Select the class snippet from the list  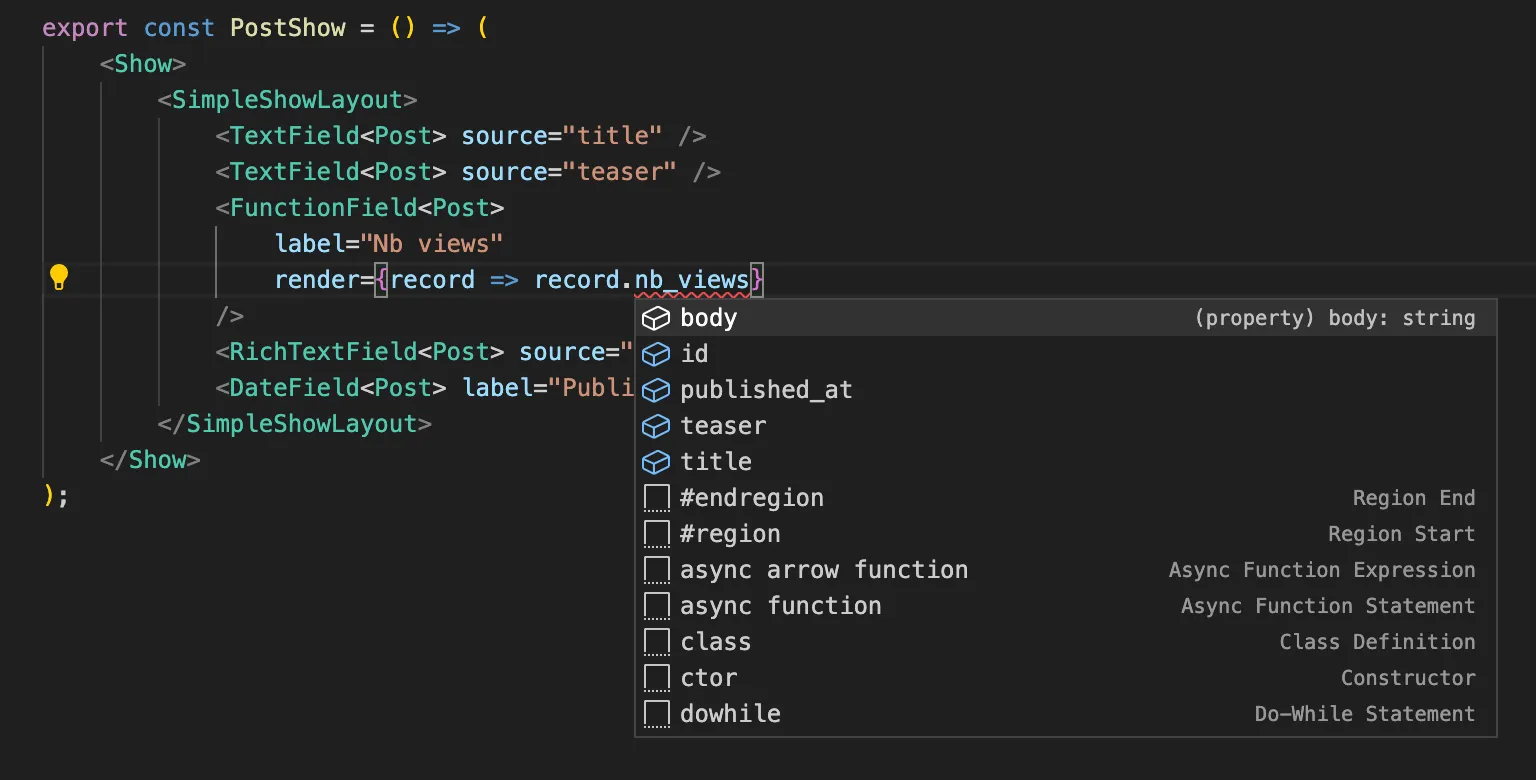click(x=715, y=641)
